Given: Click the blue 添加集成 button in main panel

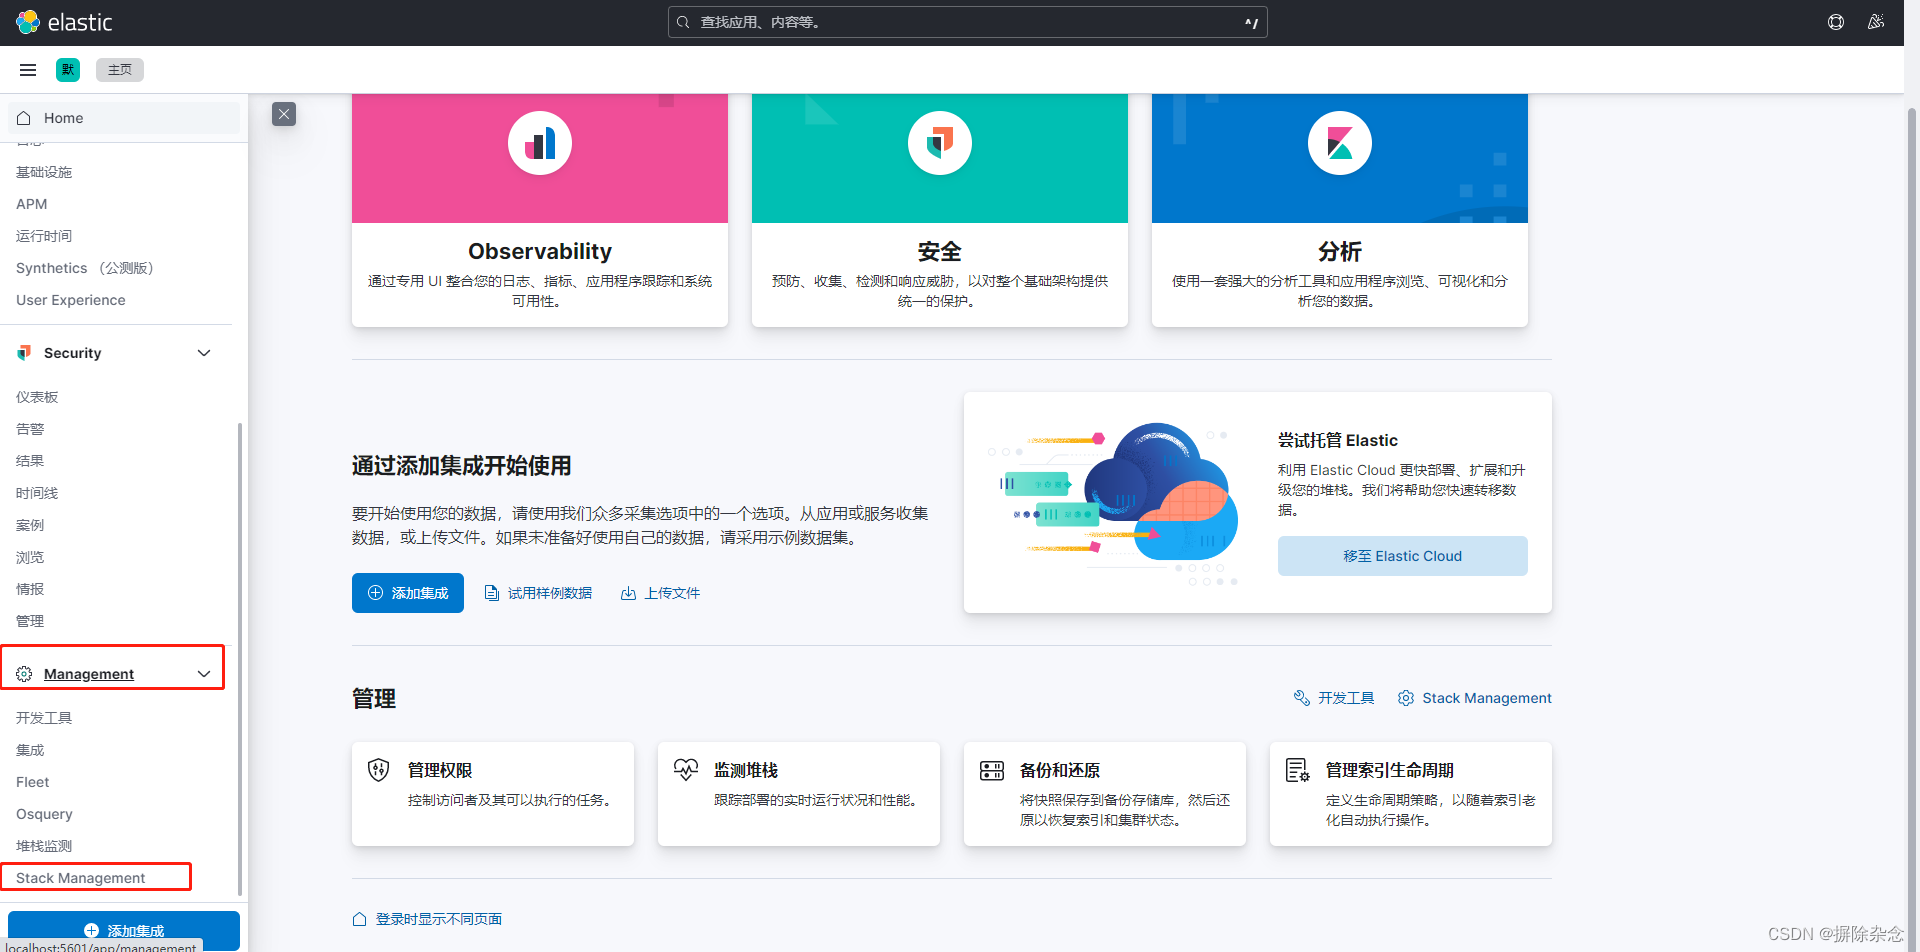Looking at the screenshot, I should point(408,593).
